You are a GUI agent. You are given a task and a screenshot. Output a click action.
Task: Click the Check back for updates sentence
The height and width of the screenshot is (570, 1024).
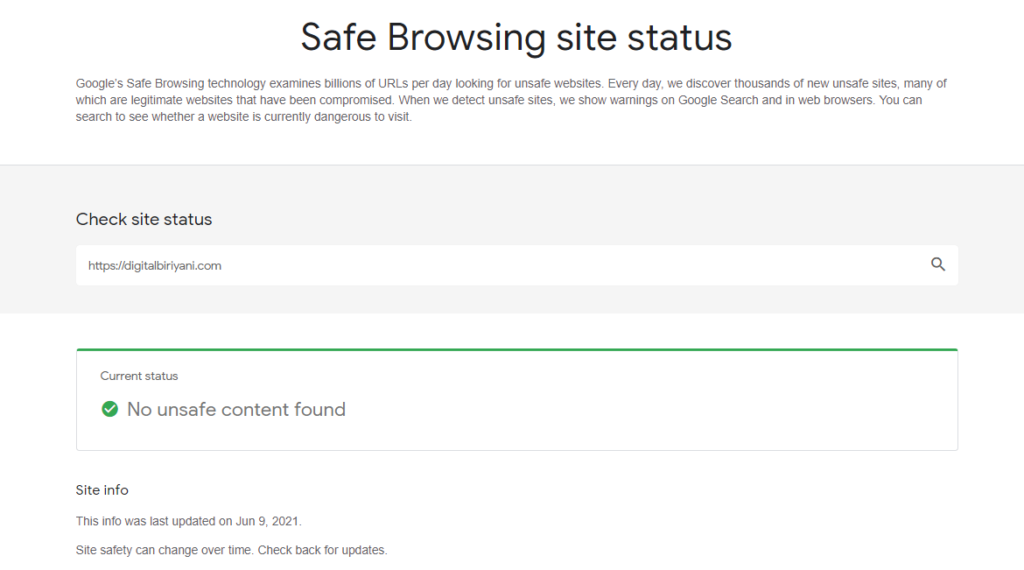click(x=323, y=550)
